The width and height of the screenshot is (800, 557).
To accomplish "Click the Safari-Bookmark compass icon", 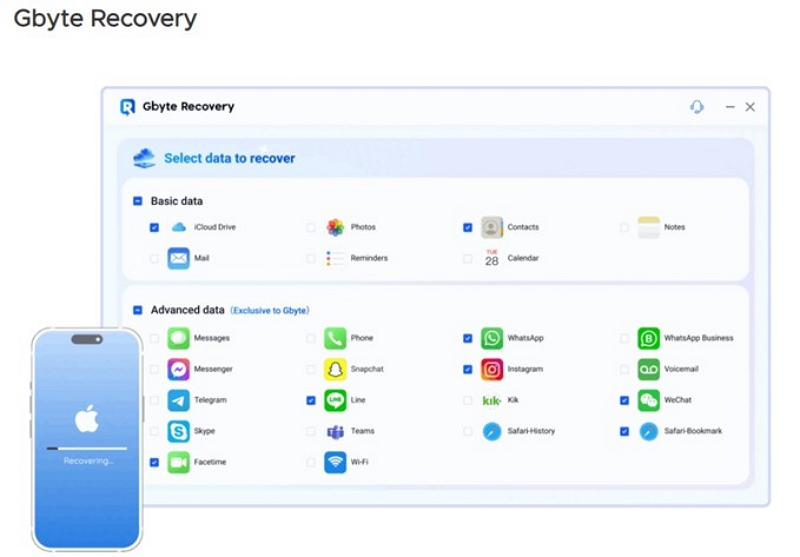I will [648, 432].
